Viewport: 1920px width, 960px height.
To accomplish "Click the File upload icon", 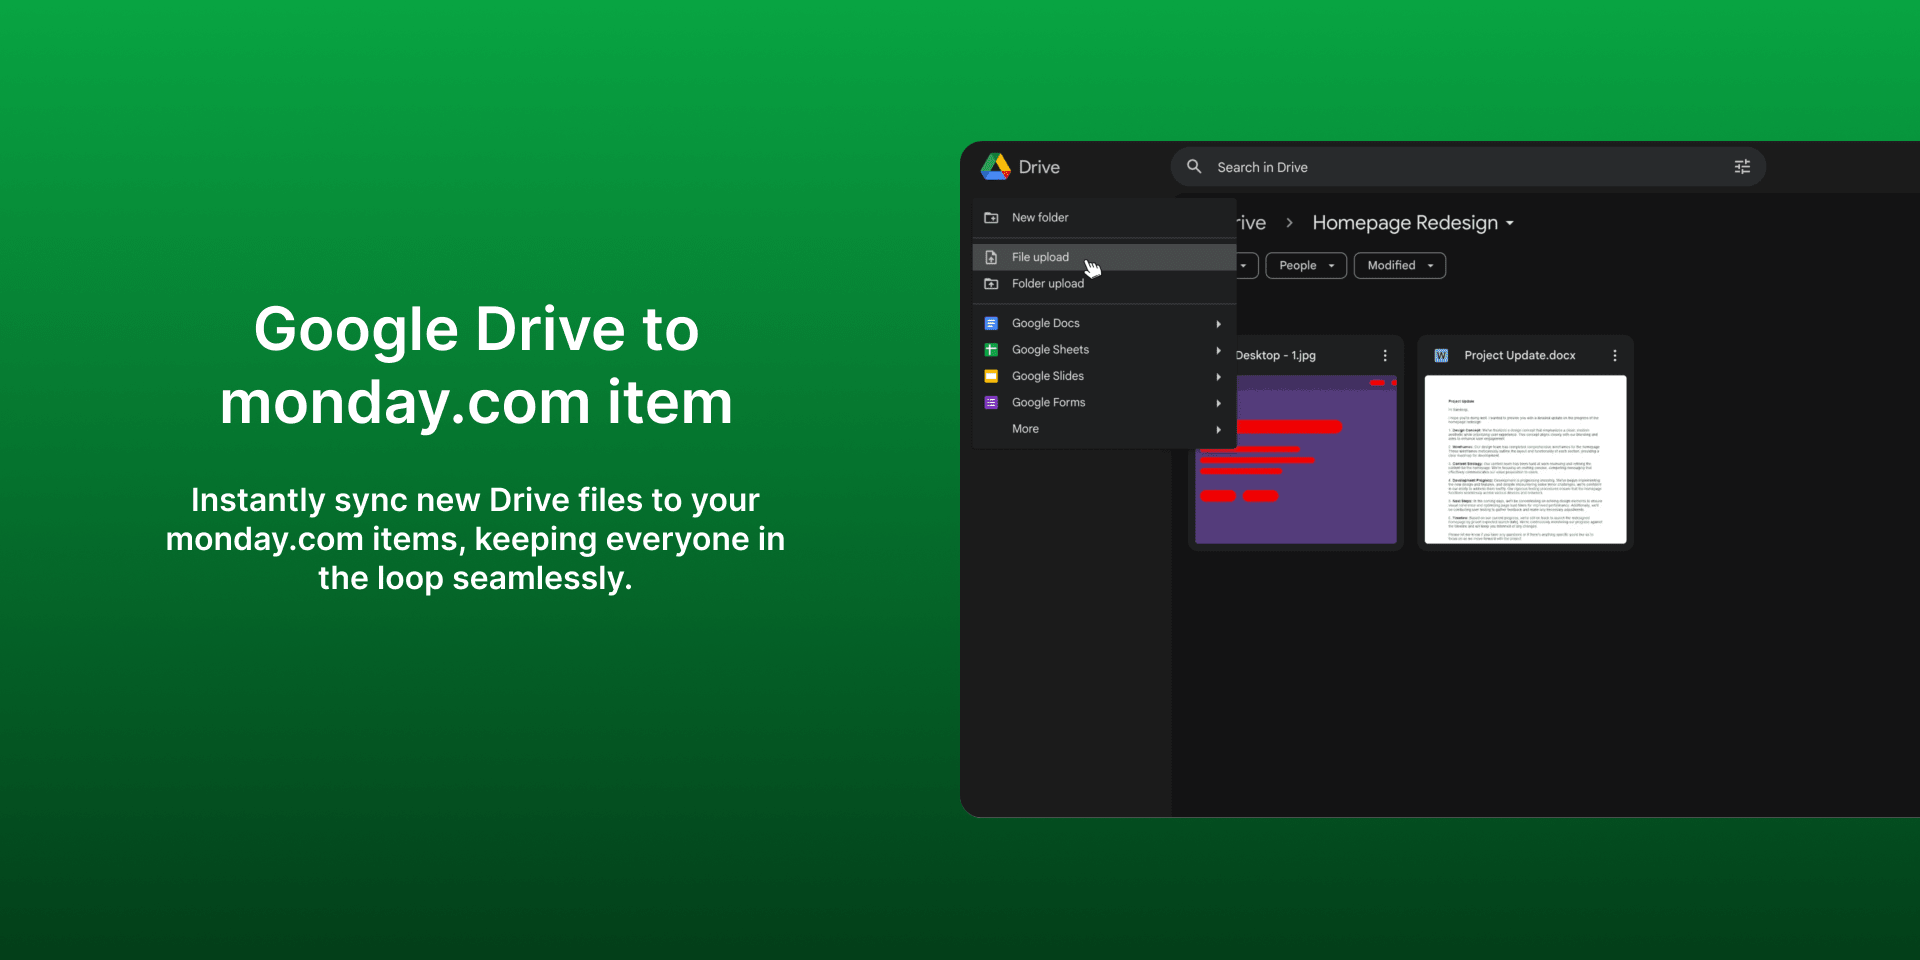I will (x=991, y=257).
